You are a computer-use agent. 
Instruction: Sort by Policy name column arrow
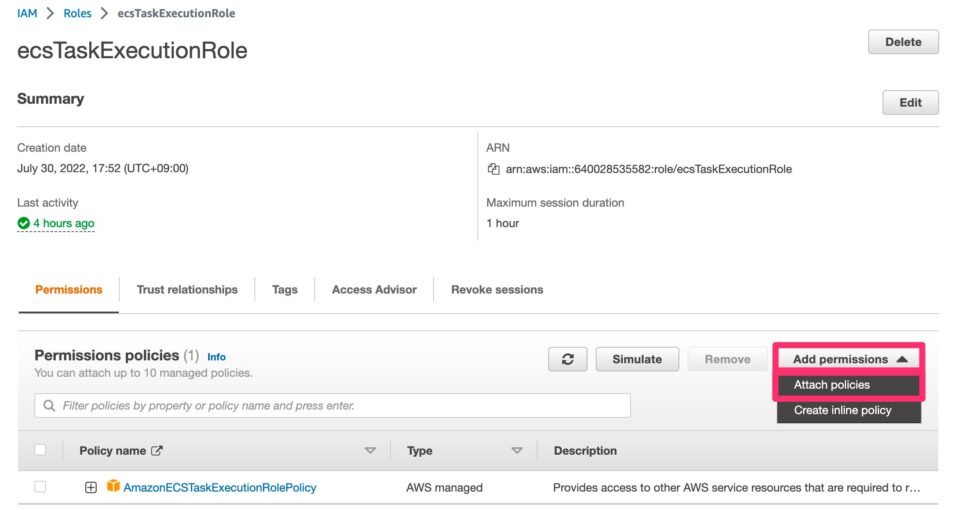[370, 451]
